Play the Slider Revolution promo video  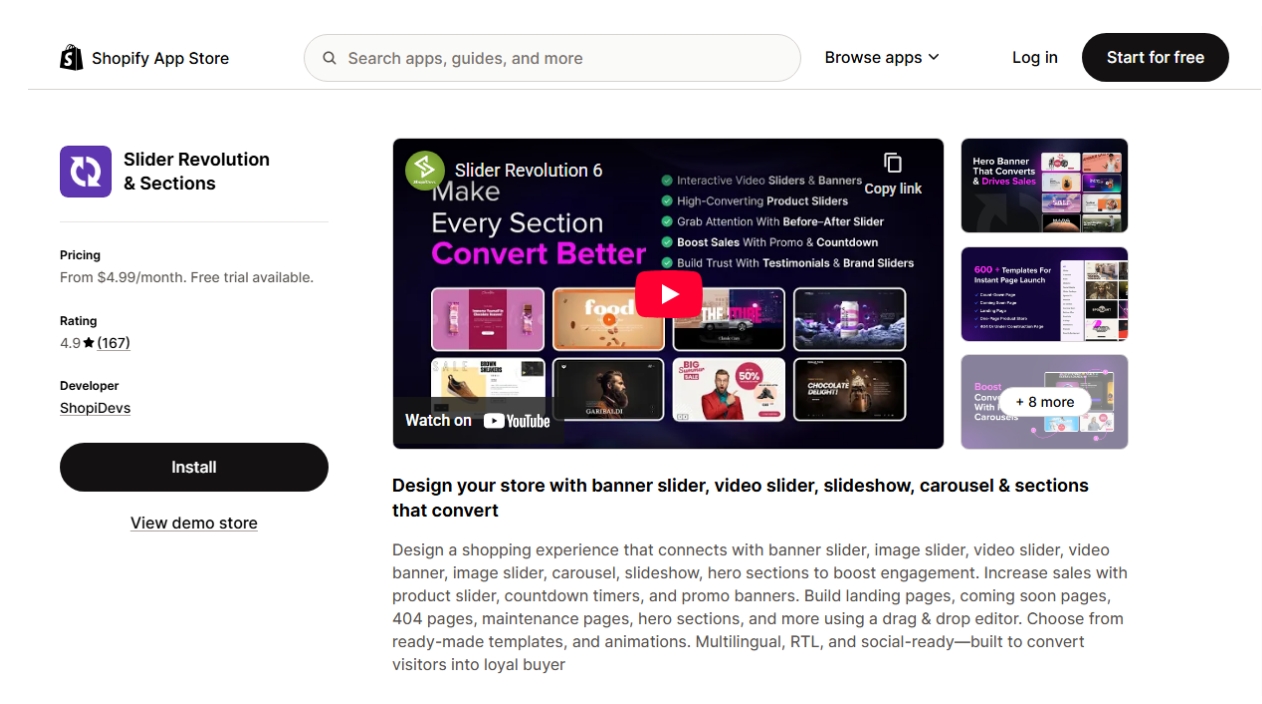(667, 293)
